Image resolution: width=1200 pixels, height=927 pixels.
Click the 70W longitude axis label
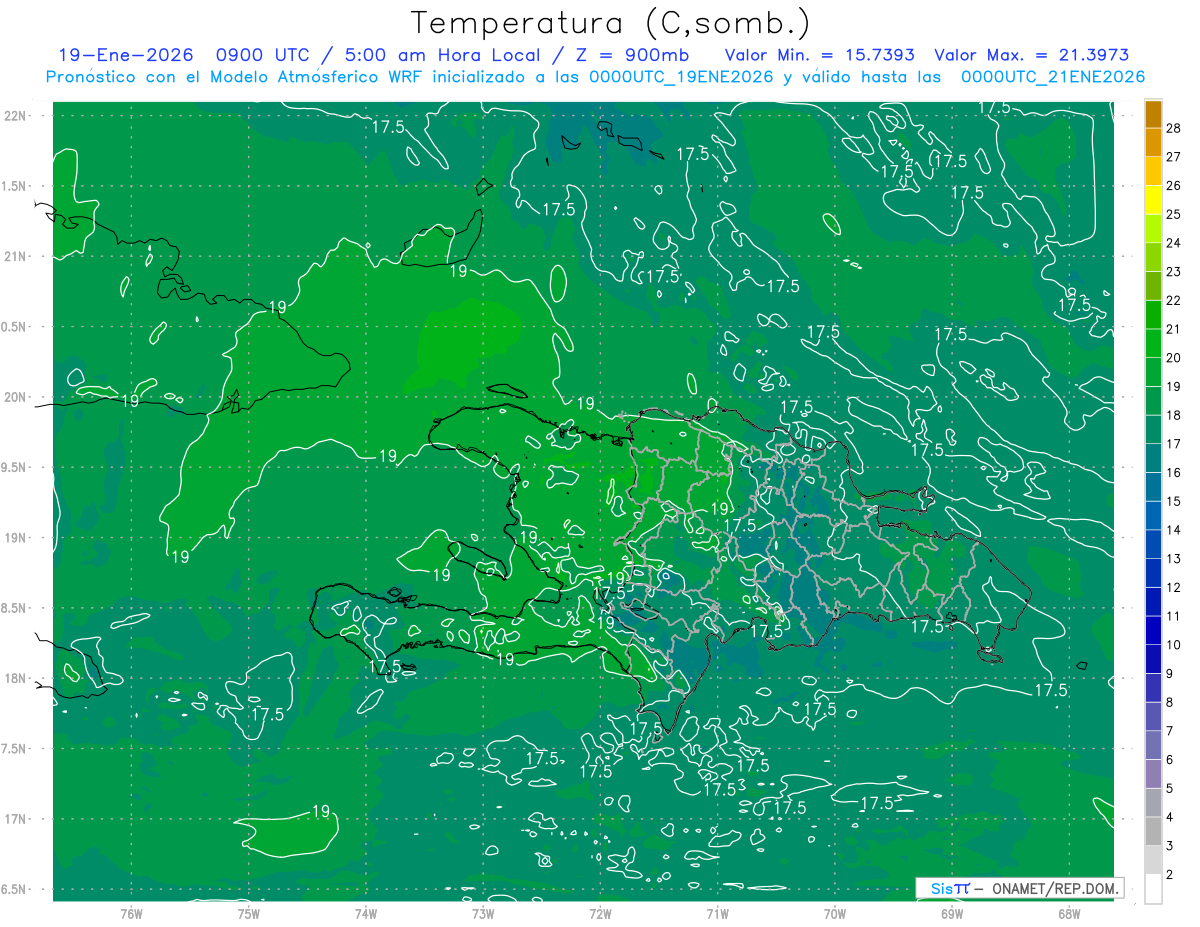pos(834,913)
